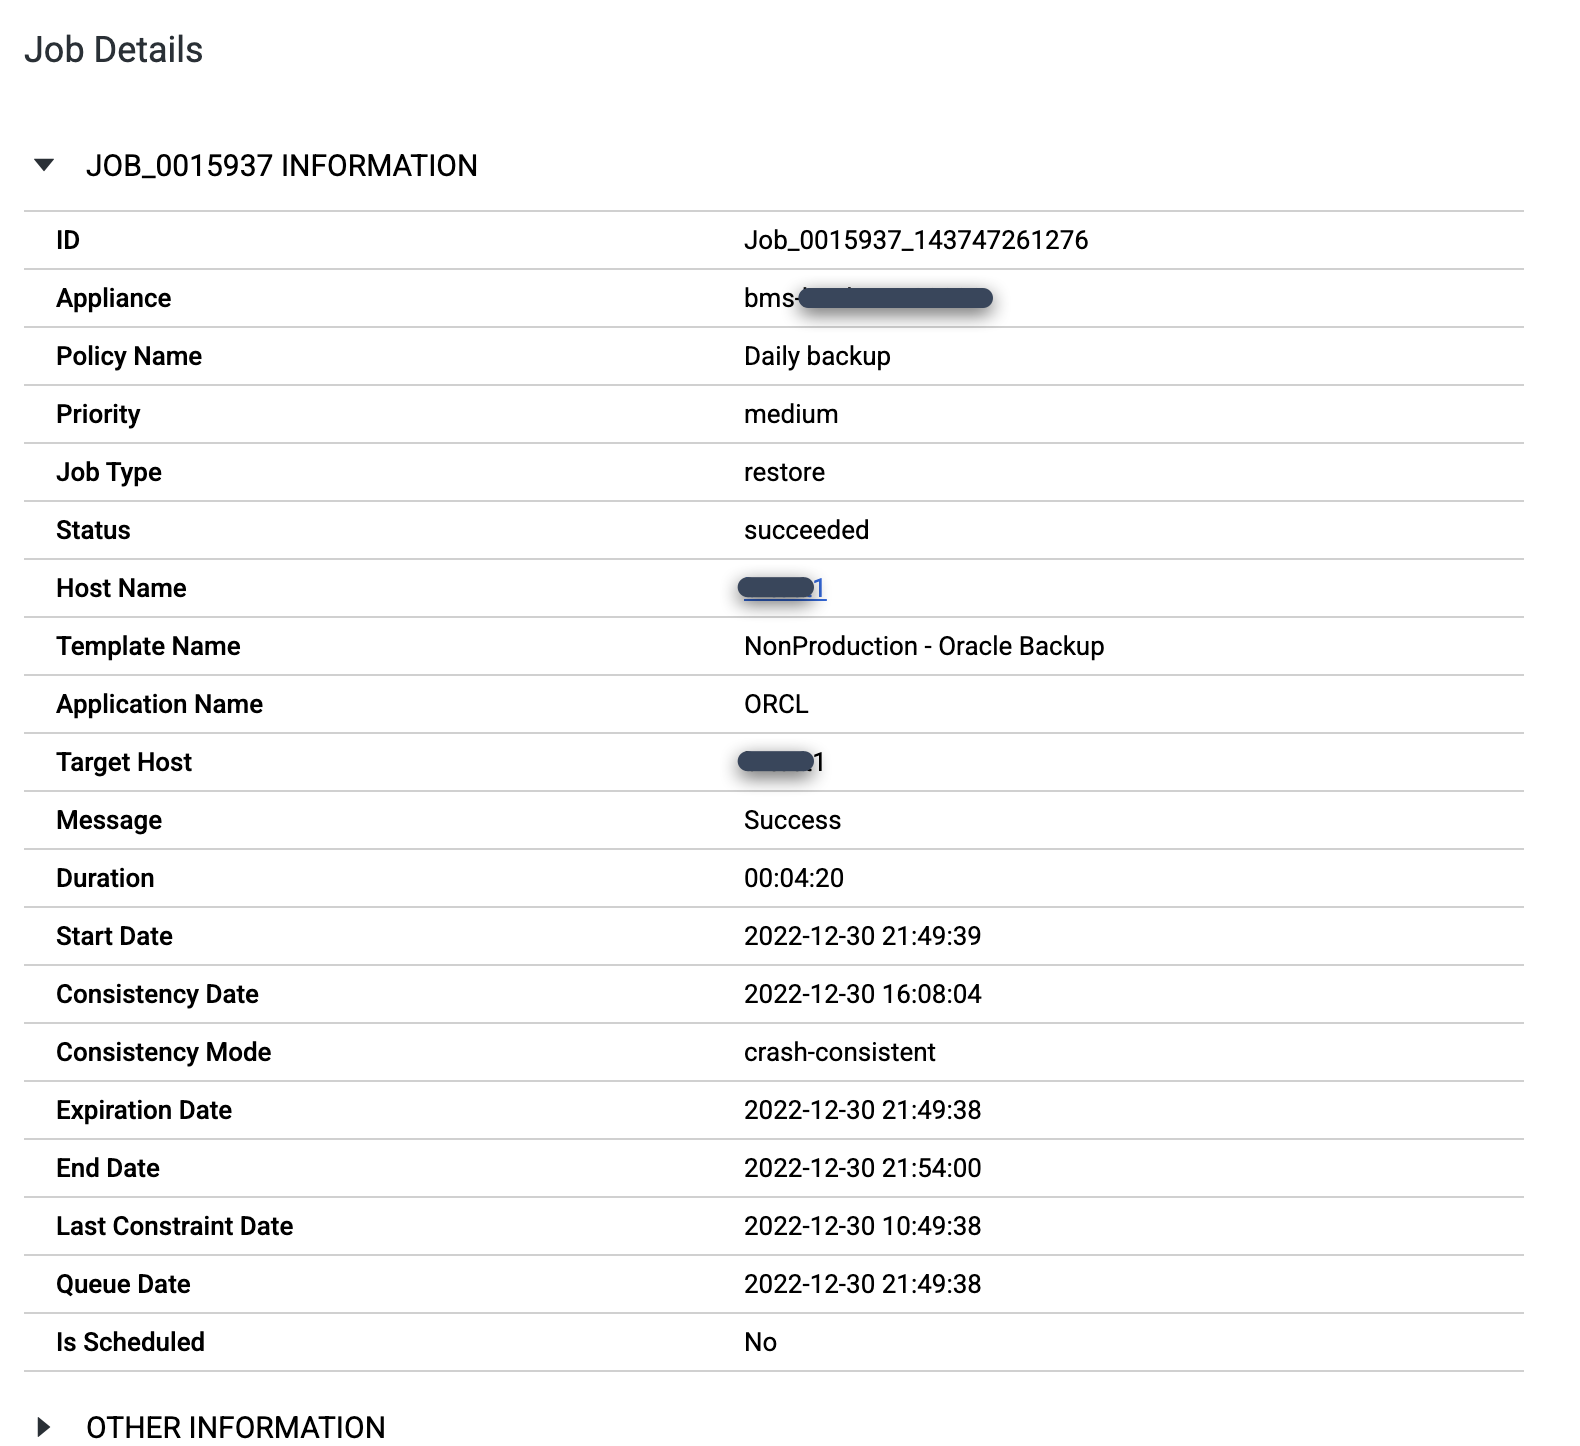This screenshot has width=1580, height=1446.
Task: Select the job ID value Job_0015937_143747261276
Action: point(915,240)
